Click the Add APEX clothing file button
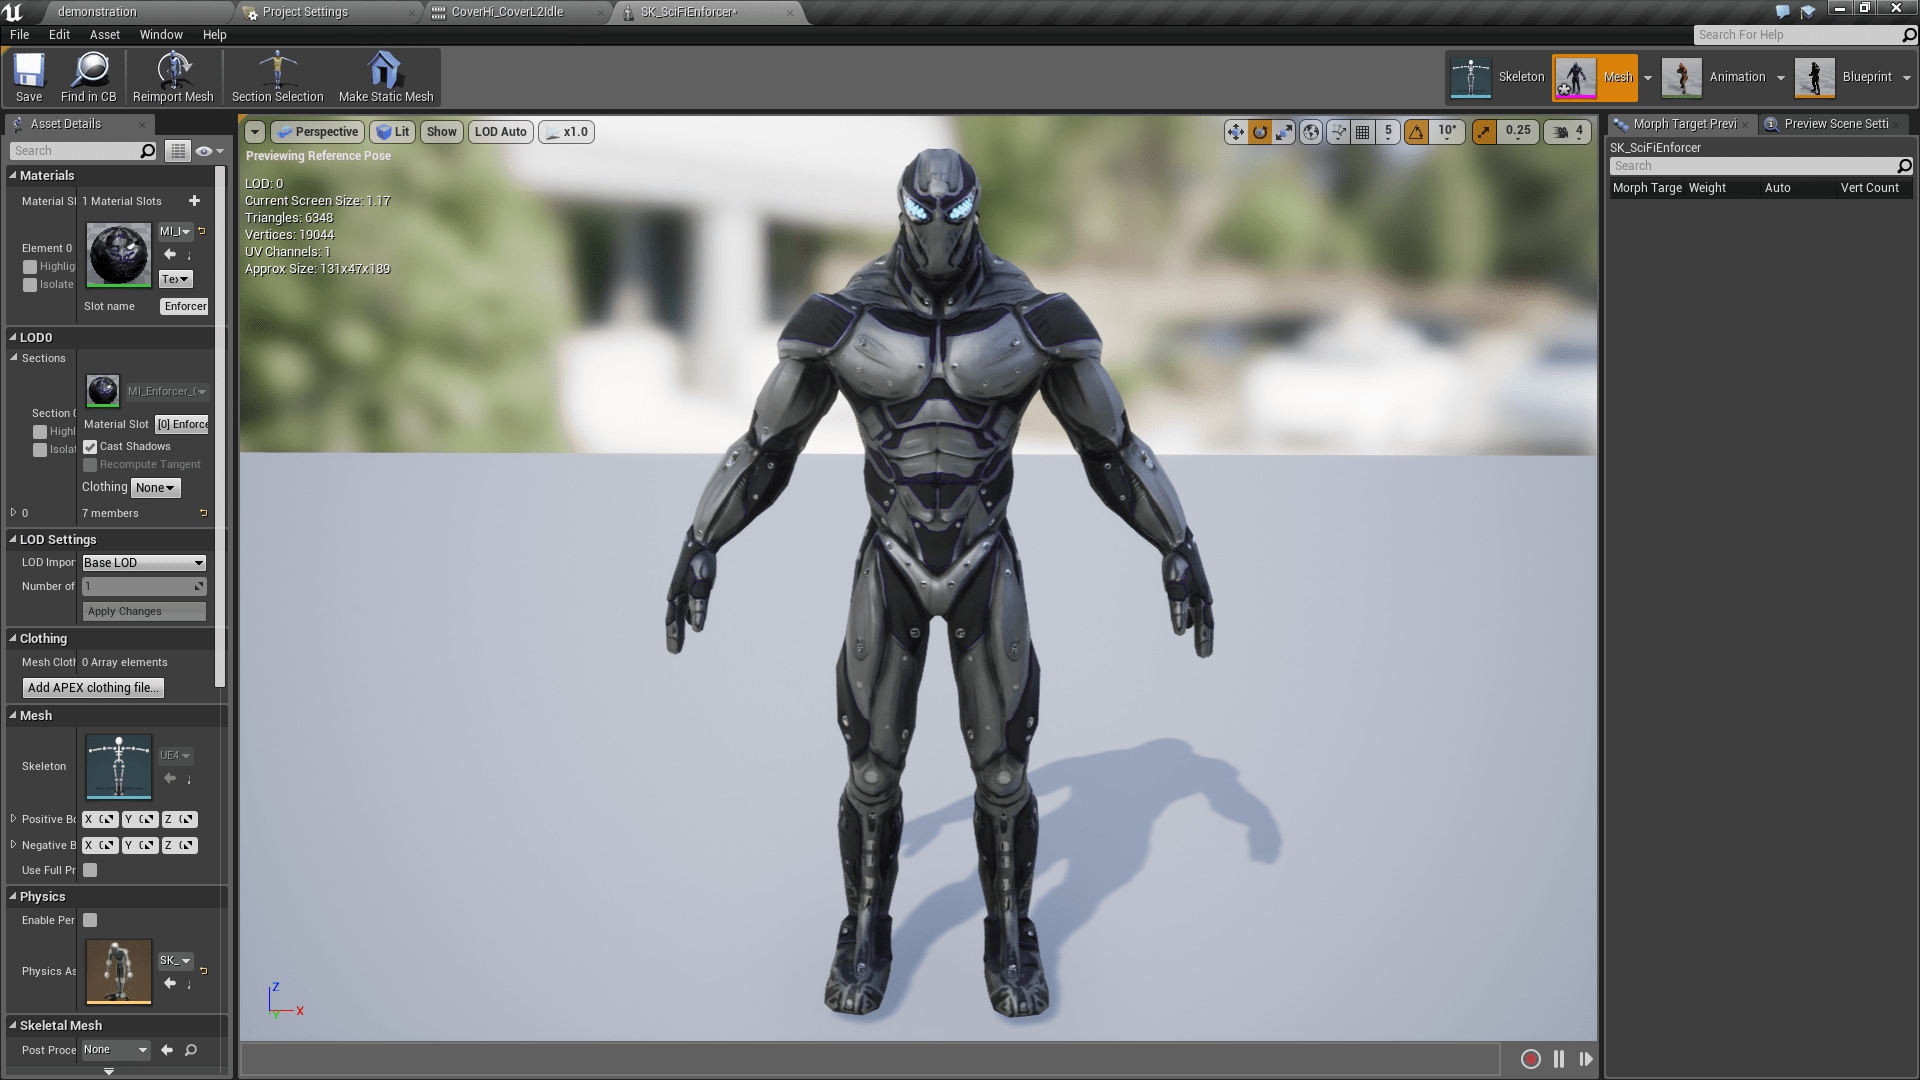 (x=92, y=687)
